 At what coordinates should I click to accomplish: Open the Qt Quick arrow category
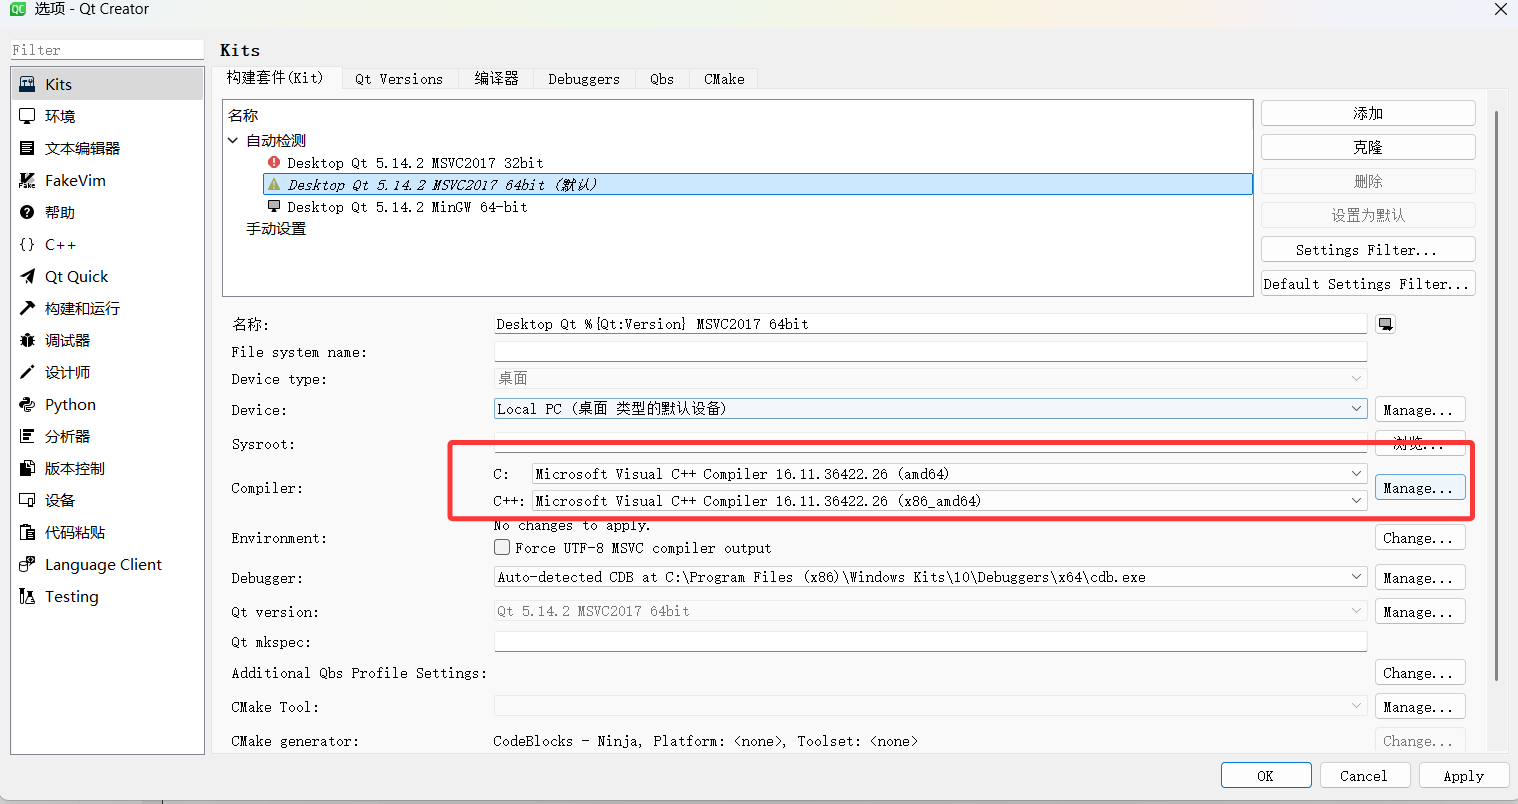(x=27, y=276)
